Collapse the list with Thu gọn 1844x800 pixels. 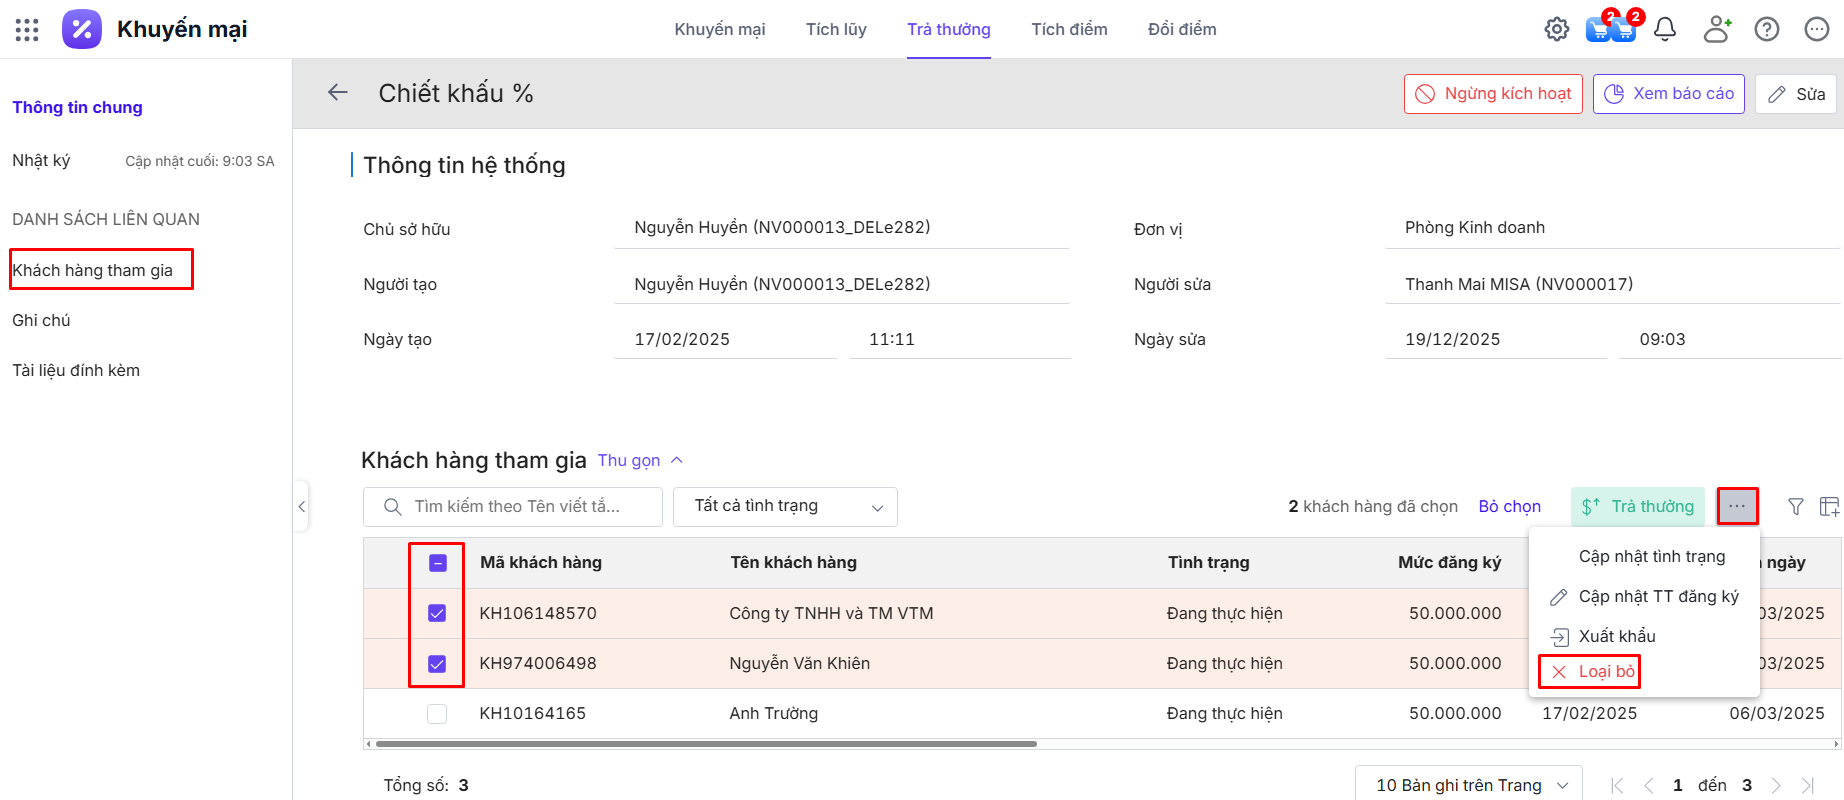click(x=639, y=460)
